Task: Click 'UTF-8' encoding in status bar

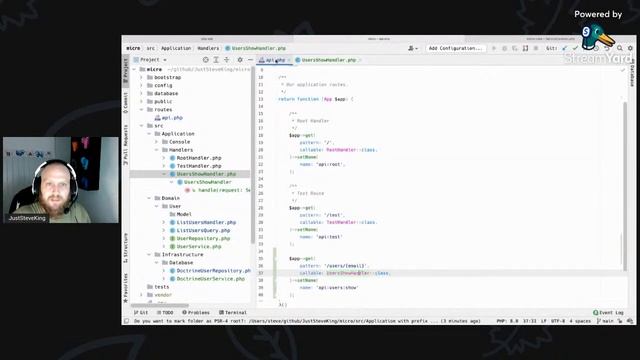Action: [558, 321]
